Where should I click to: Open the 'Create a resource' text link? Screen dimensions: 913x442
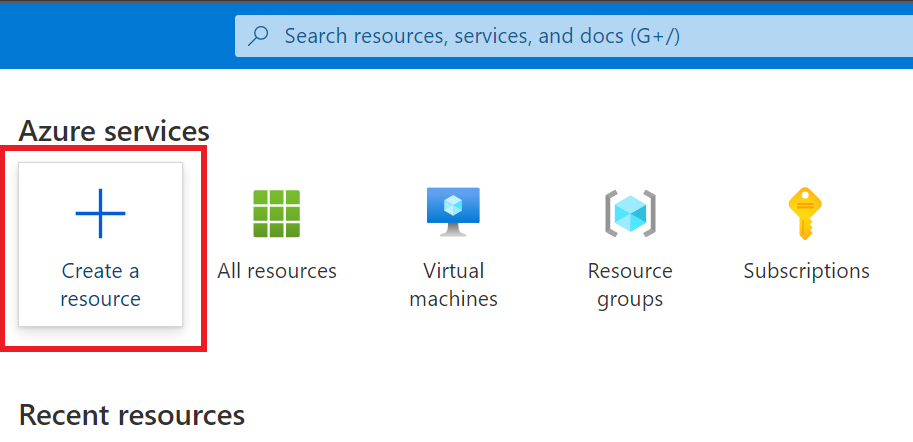(100, 284)
